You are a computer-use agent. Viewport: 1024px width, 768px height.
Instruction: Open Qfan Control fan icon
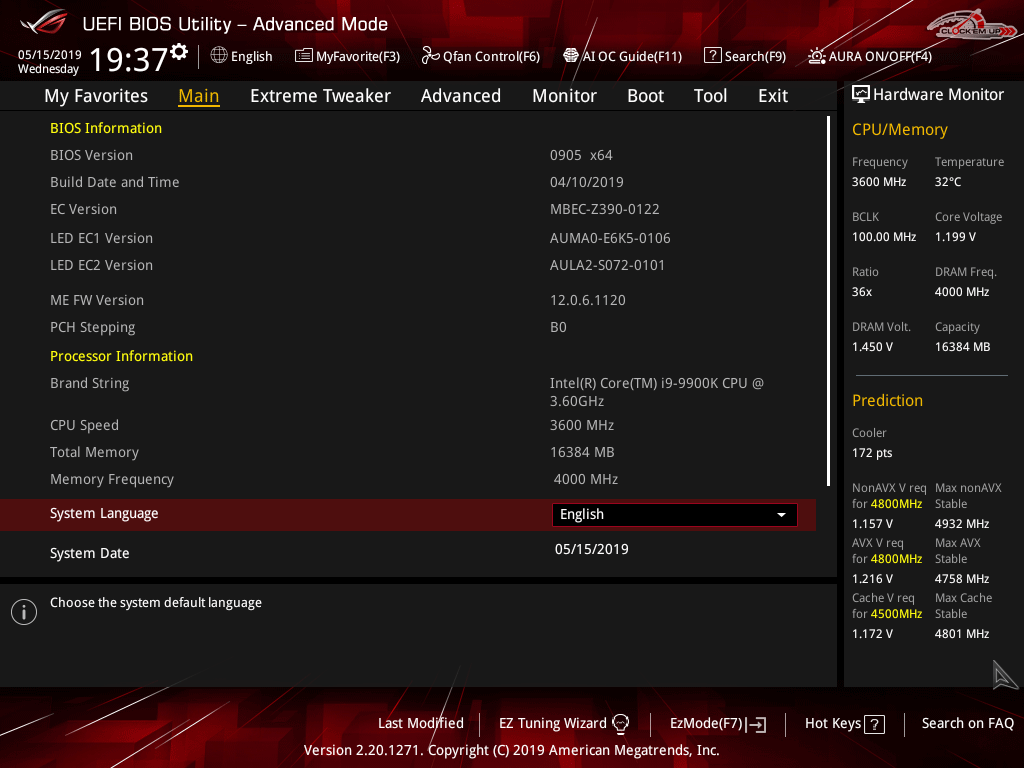(431, 56)
